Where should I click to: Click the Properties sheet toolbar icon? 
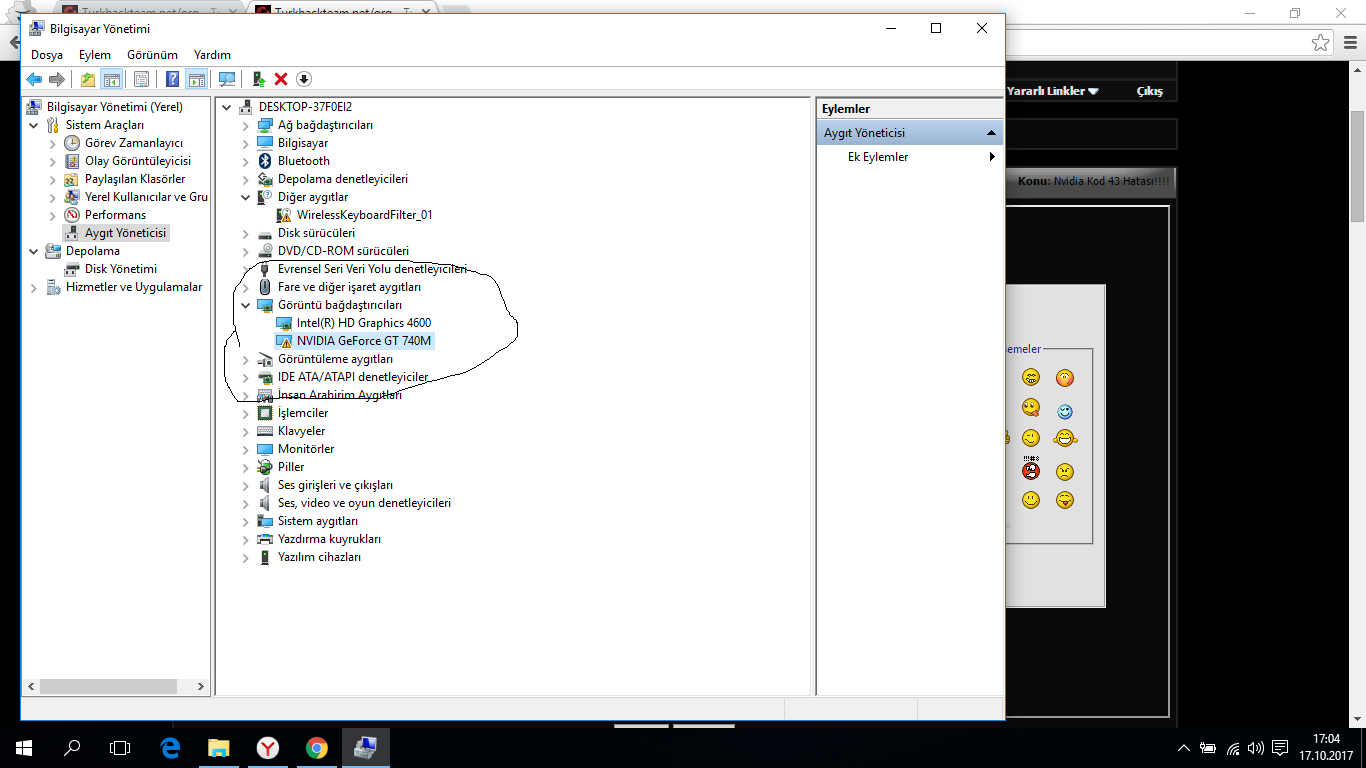tap(142, 79)
